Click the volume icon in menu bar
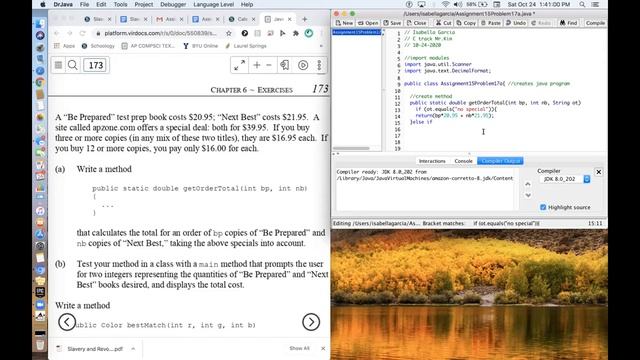Image resolution: width=640 pixels, height=360 pixels. tap(458, 4)
